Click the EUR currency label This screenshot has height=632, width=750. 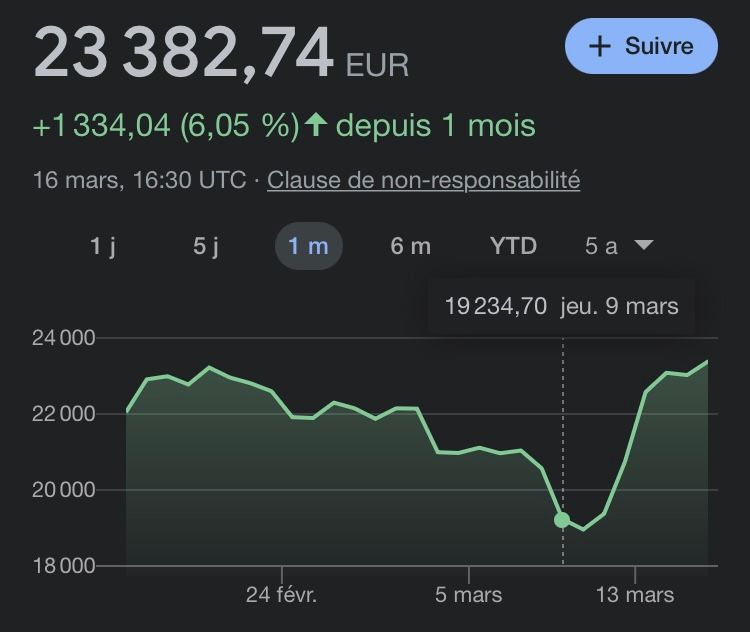[377, 65]
